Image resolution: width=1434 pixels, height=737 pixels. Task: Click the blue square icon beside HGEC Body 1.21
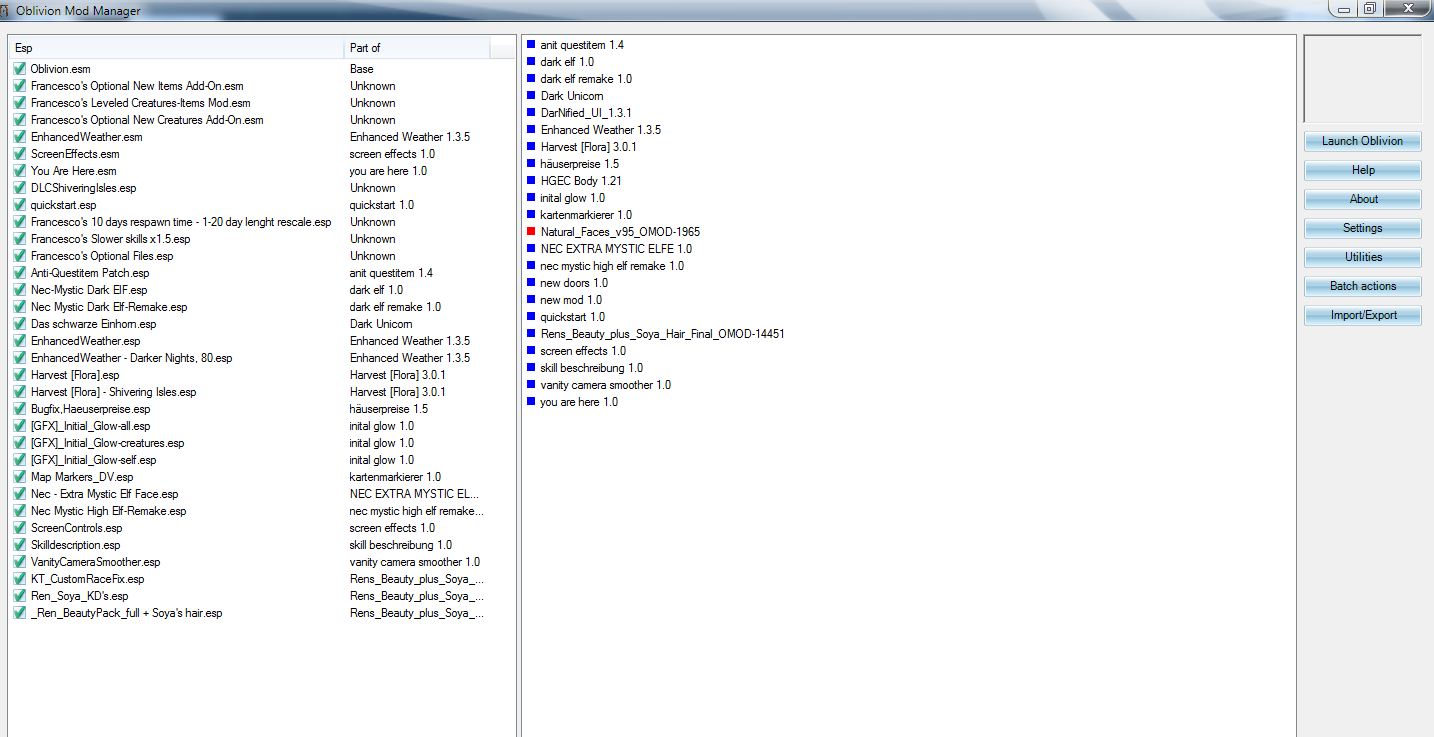click(532, 181)
